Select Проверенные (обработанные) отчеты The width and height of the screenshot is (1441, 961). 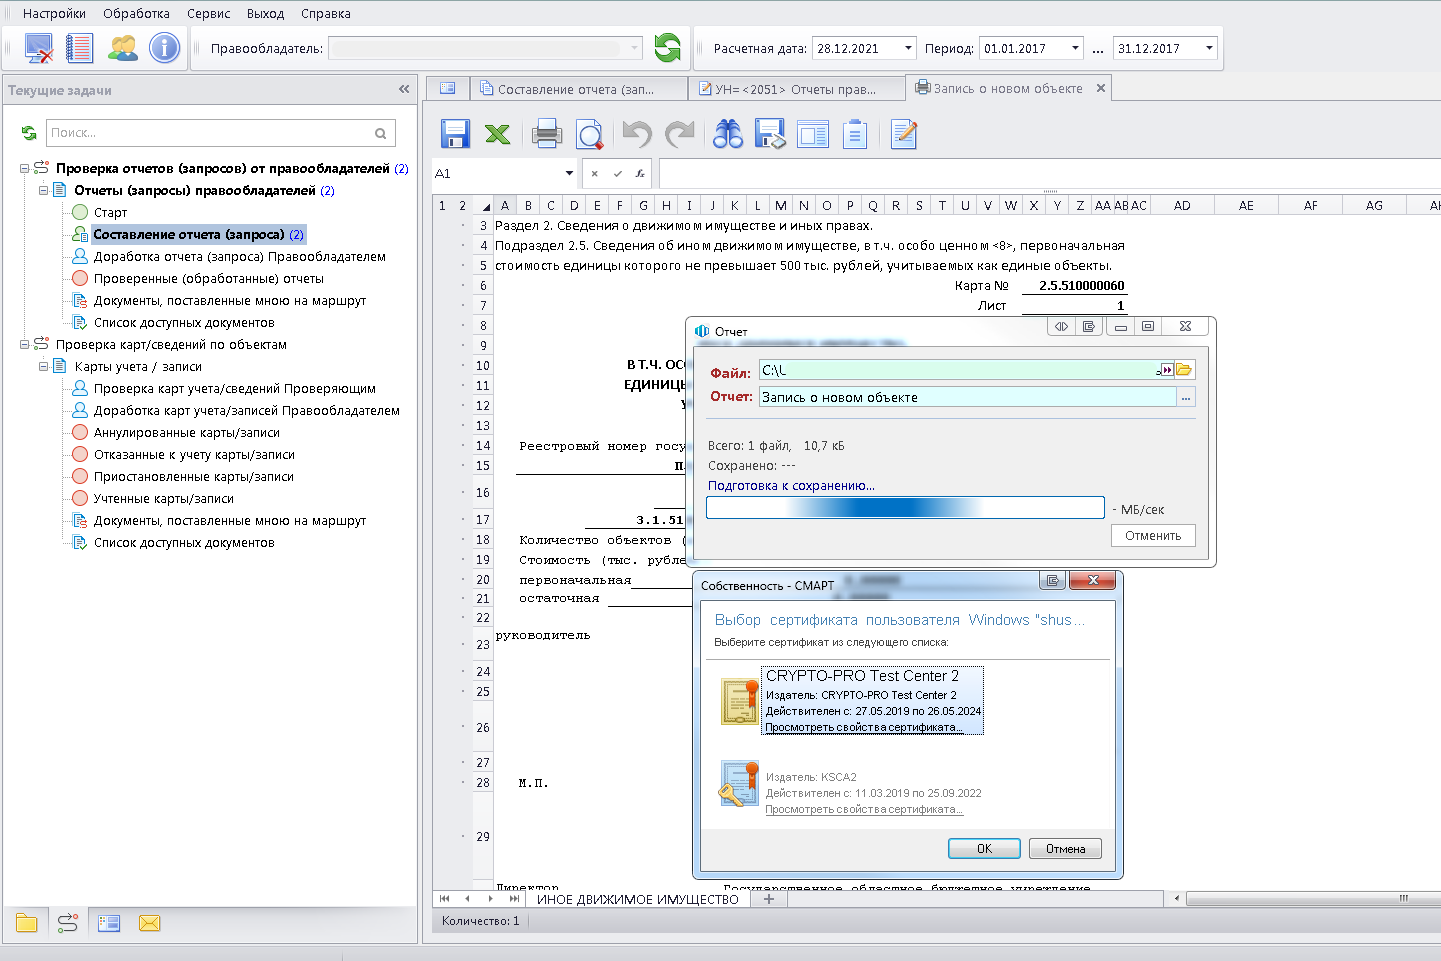209,278
